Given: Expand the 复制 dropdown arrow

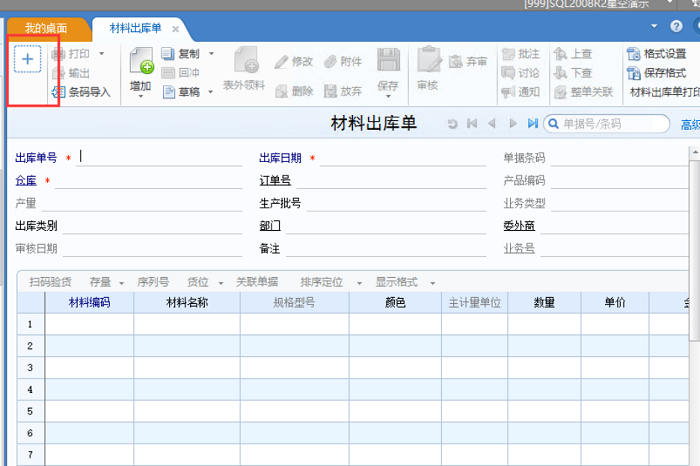Looking at the screenshot, I should [211, 54].
